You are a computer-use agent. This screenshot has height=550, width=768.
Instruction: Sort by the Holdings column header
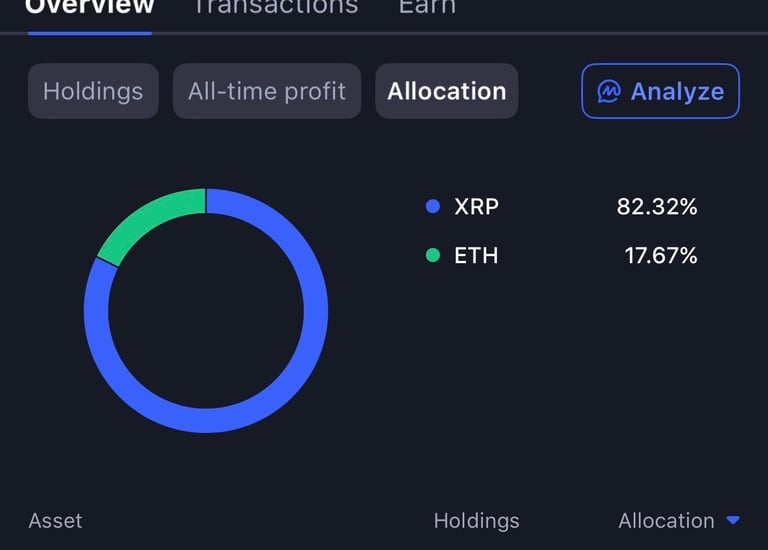tap(476, 521)
